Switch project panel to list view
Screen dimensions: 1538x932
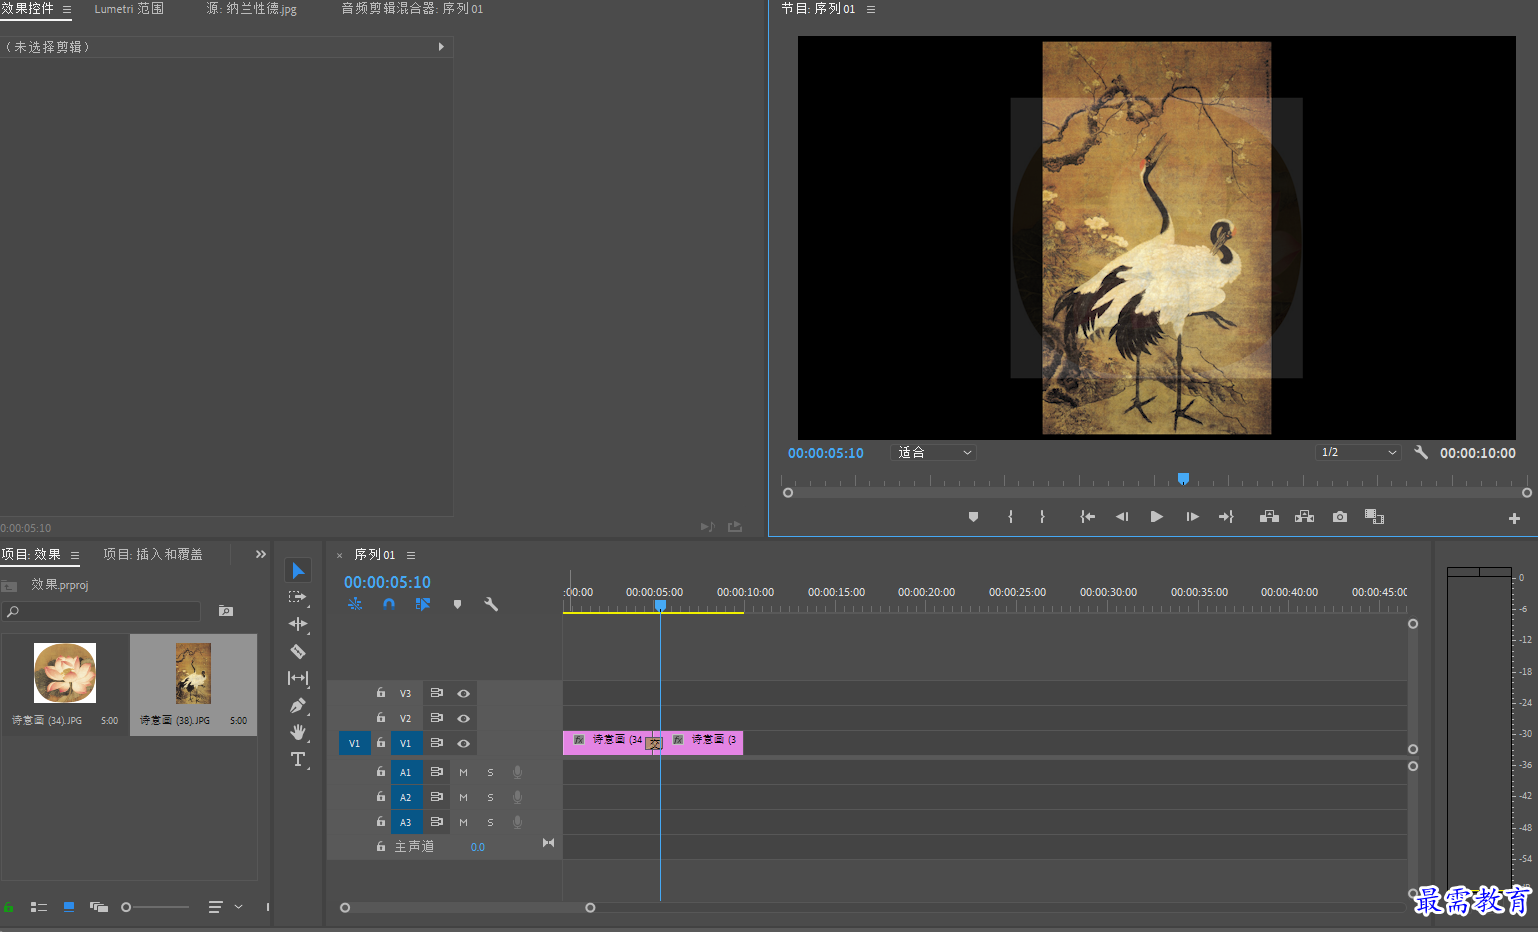(39, 907)
